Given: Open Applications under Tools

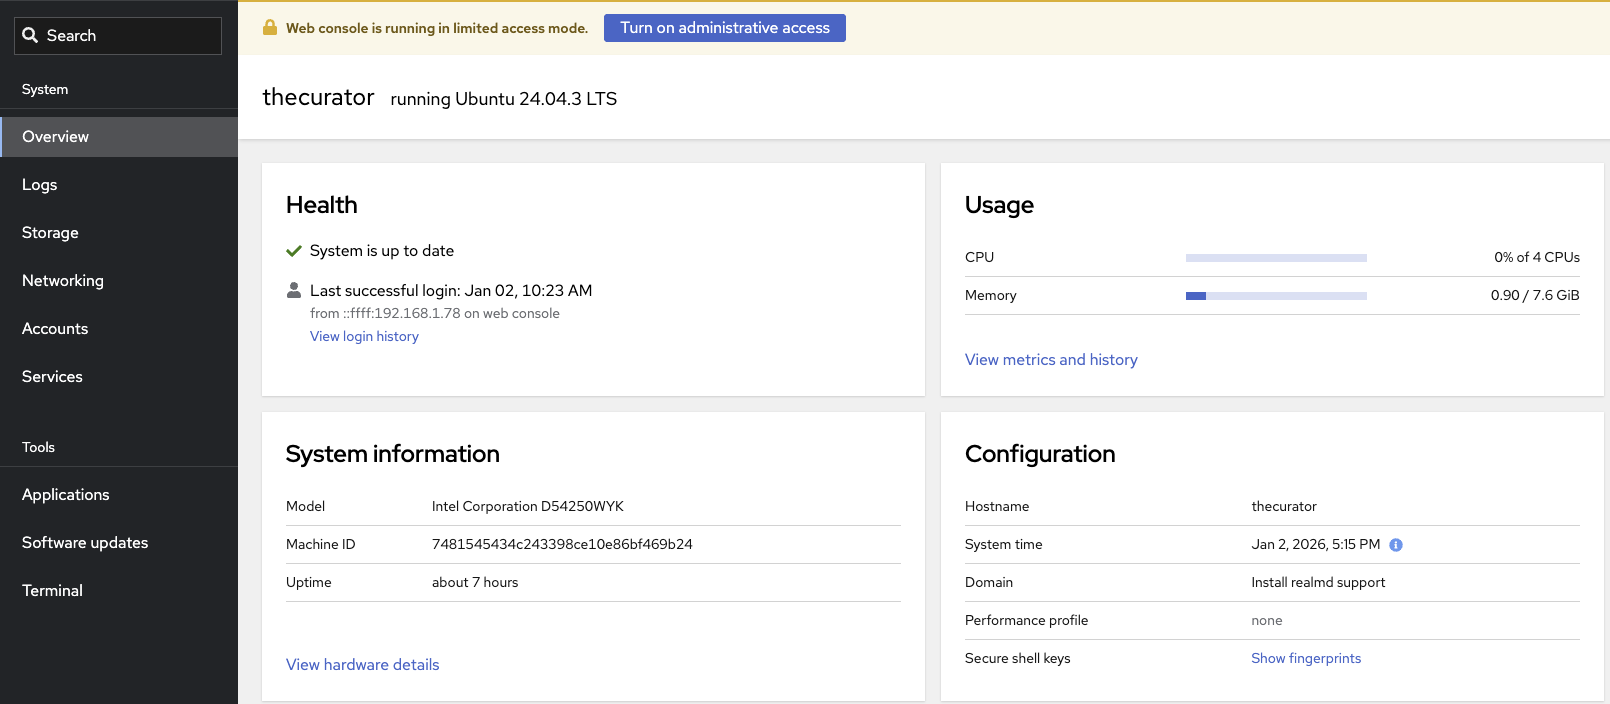Looking at the screenshot, I should pos(66,495).
